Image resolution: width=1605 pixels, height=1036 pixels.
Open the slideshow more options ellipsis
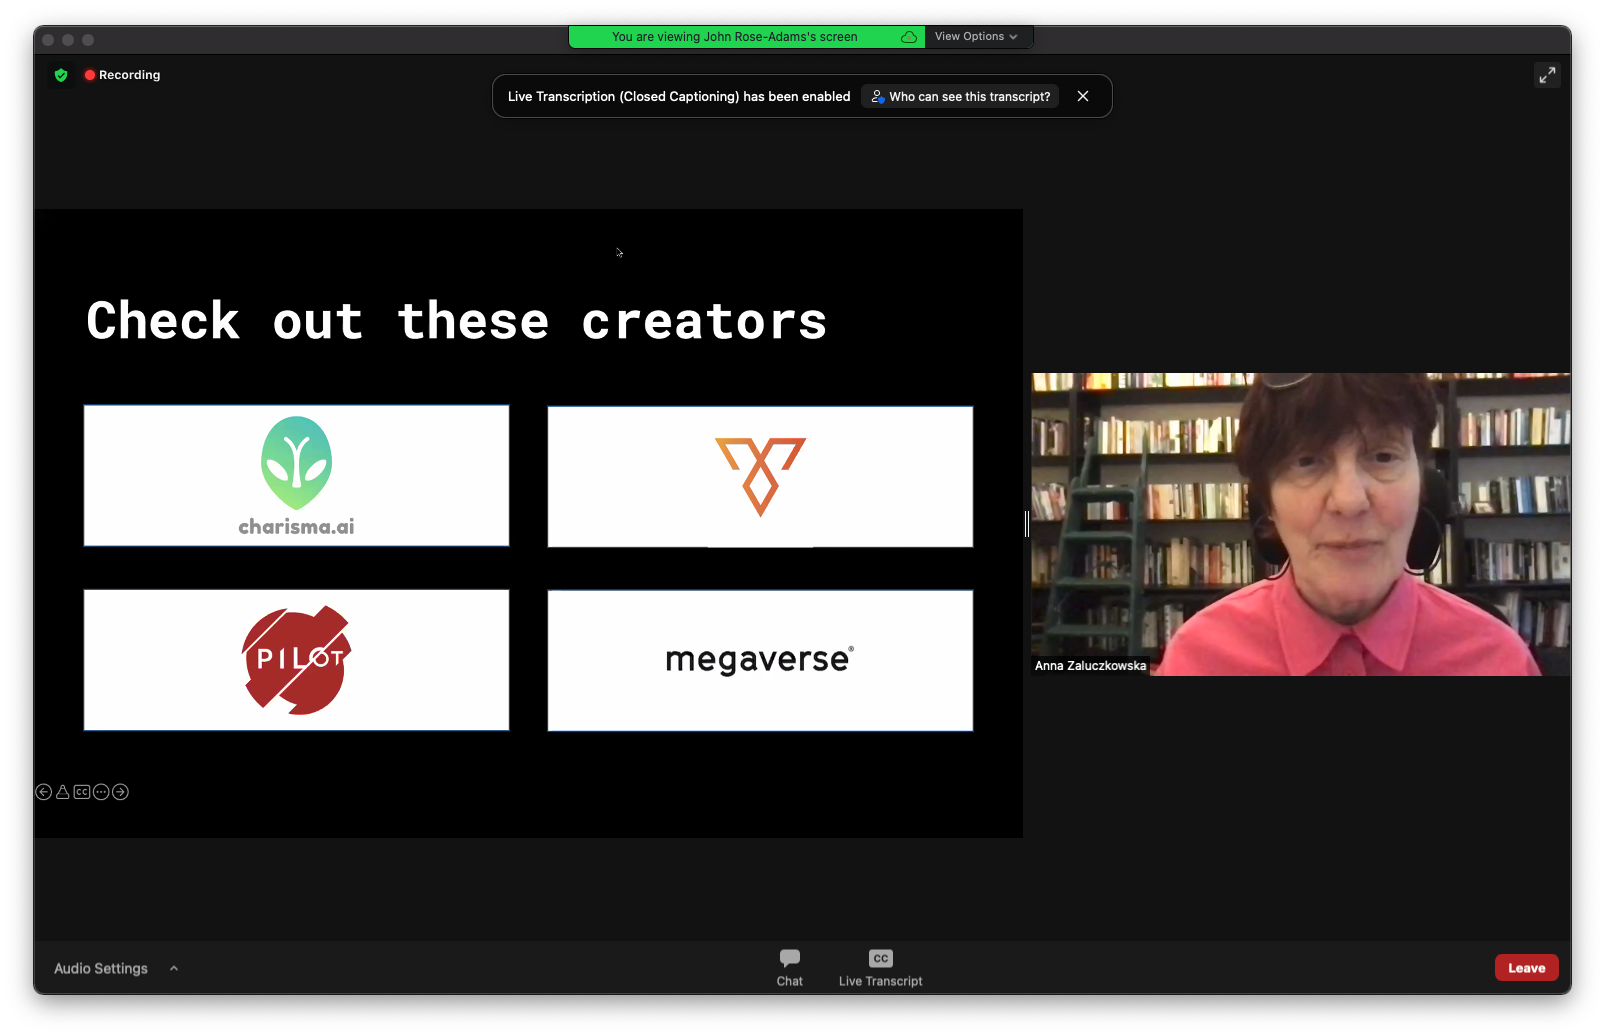pyautogui.click(x=101, y=792)
